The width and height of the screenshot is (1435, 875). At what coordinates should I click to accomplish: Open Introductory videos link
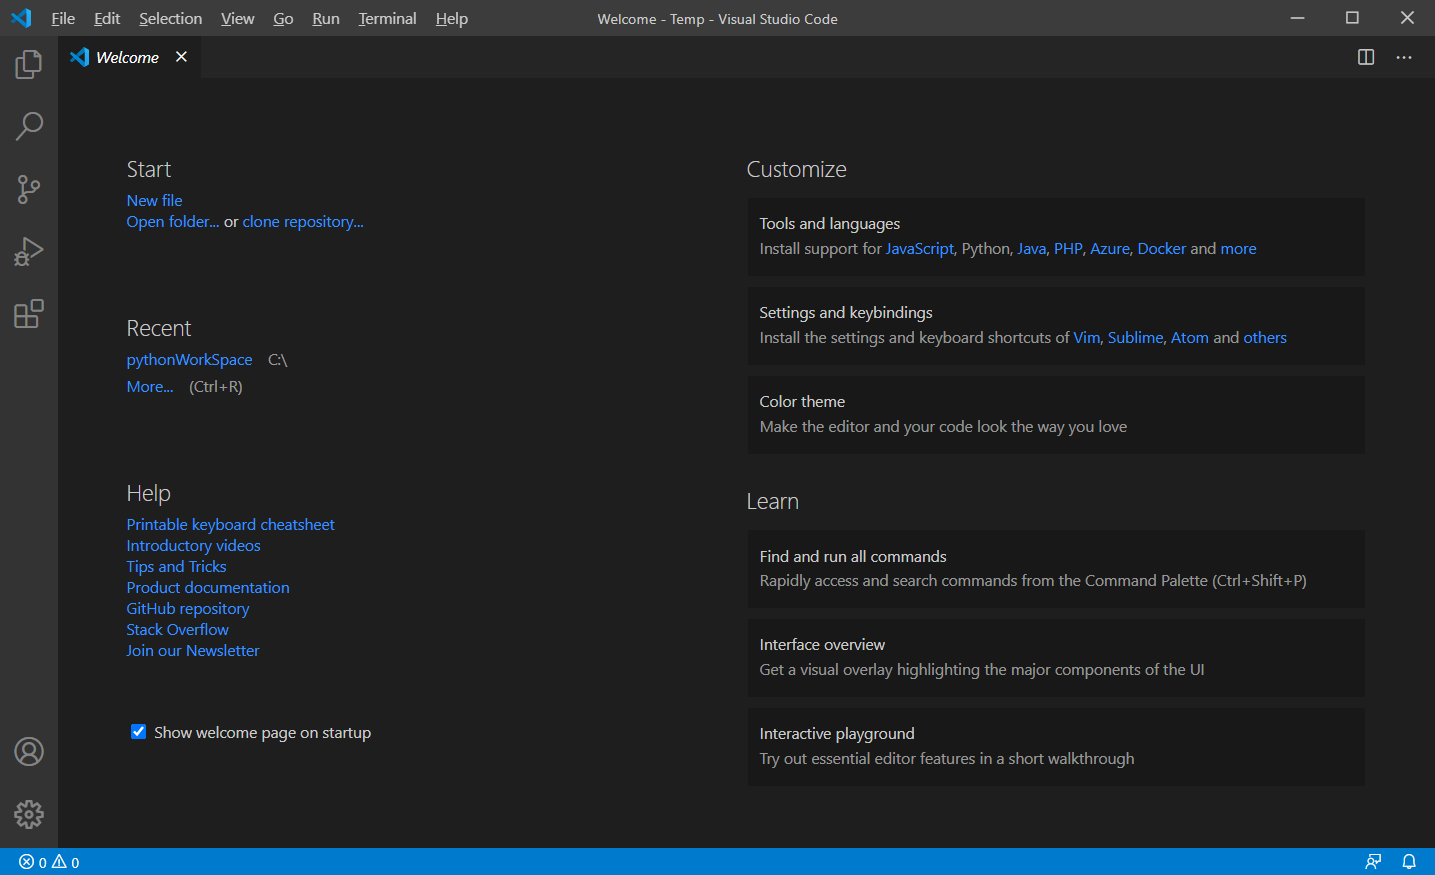tap(193, 545)
